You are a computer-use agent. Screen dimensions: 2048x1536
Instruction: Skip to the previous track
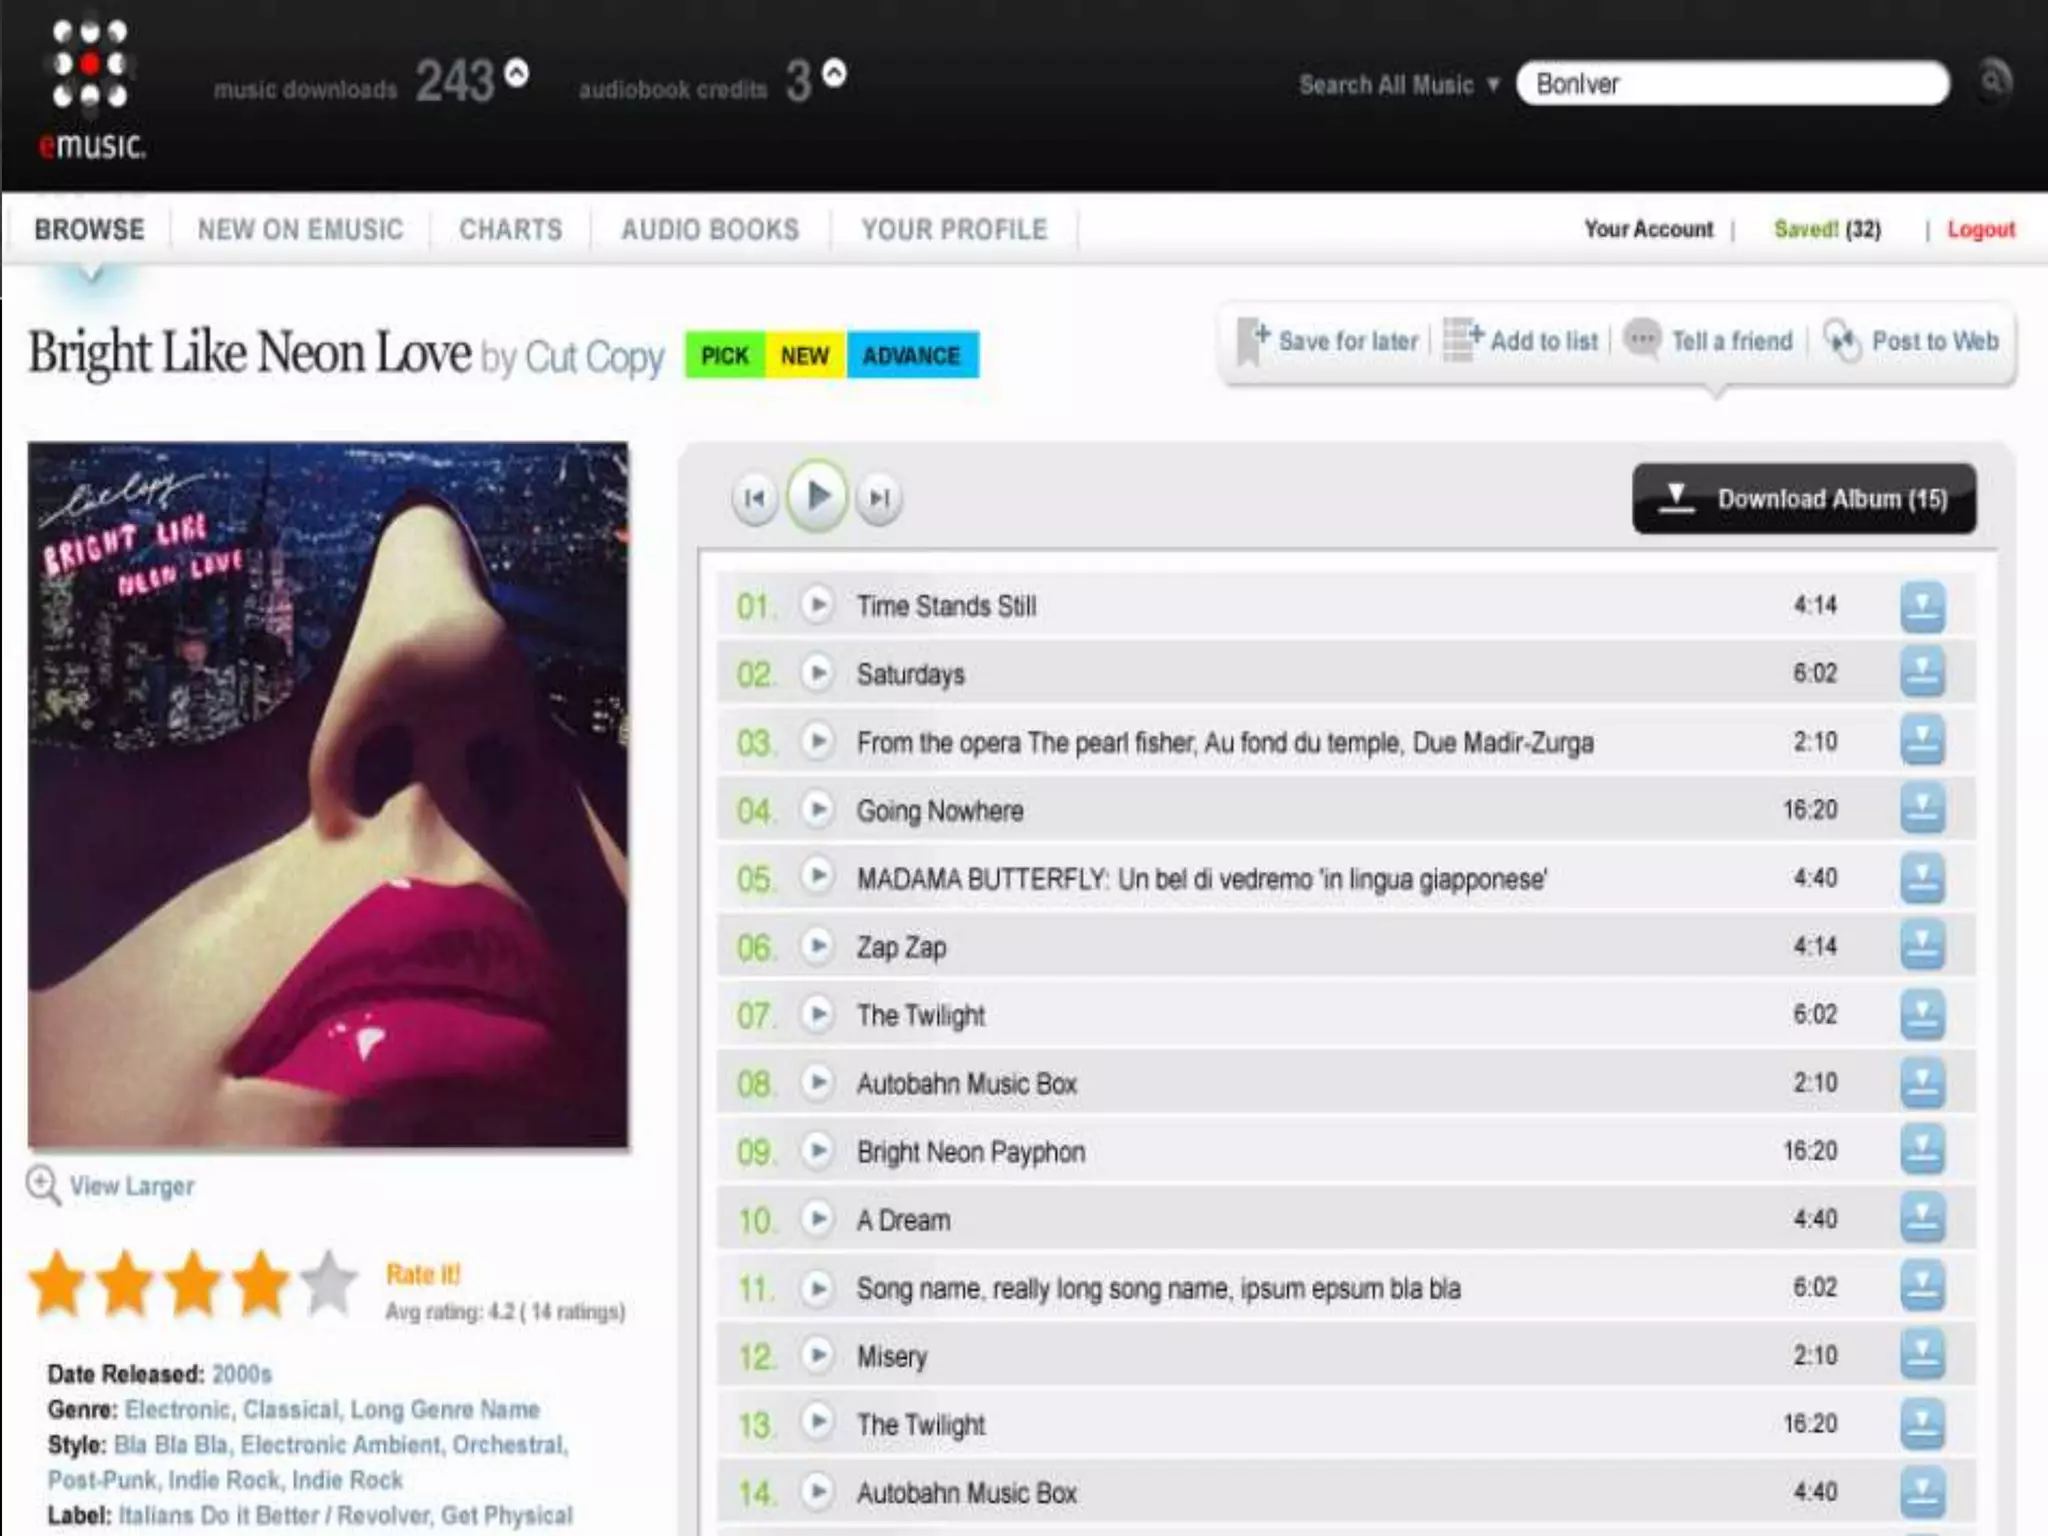pos(755,497)
